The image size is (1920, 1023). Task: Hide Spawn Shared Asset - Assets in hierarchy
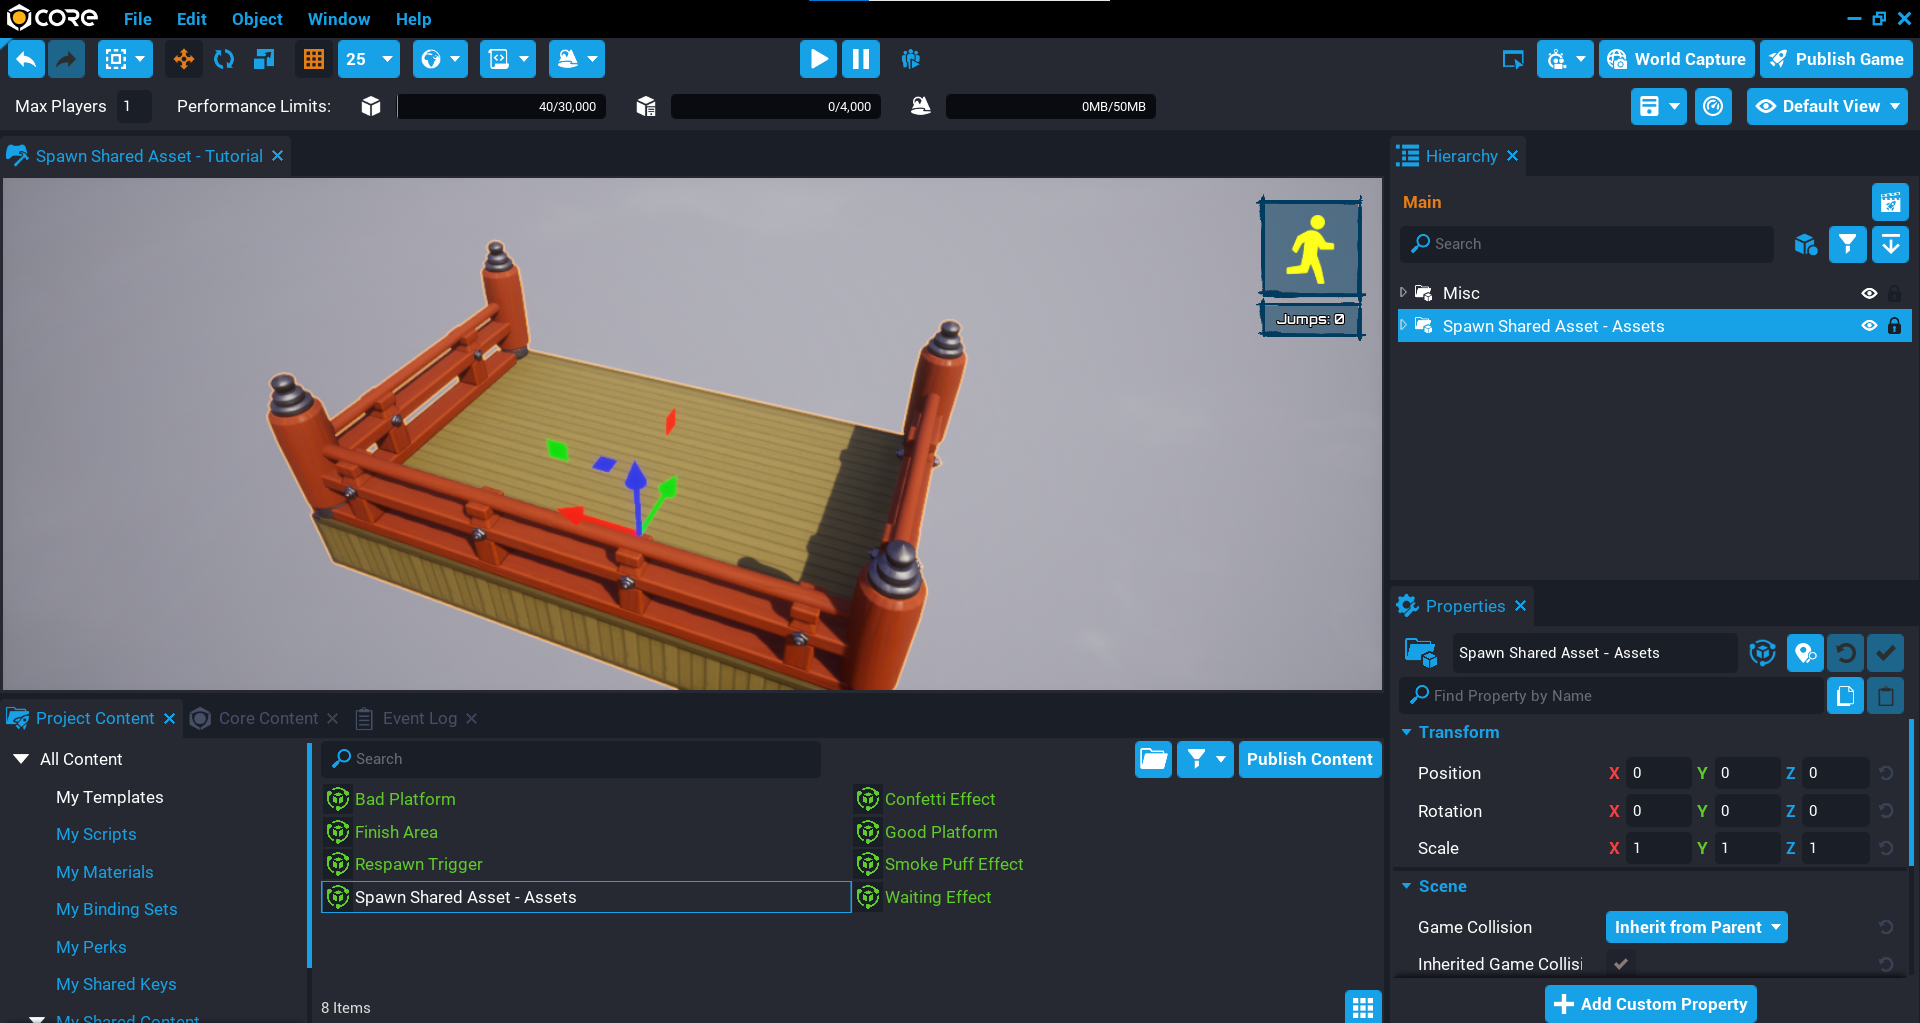point(1868,326)
